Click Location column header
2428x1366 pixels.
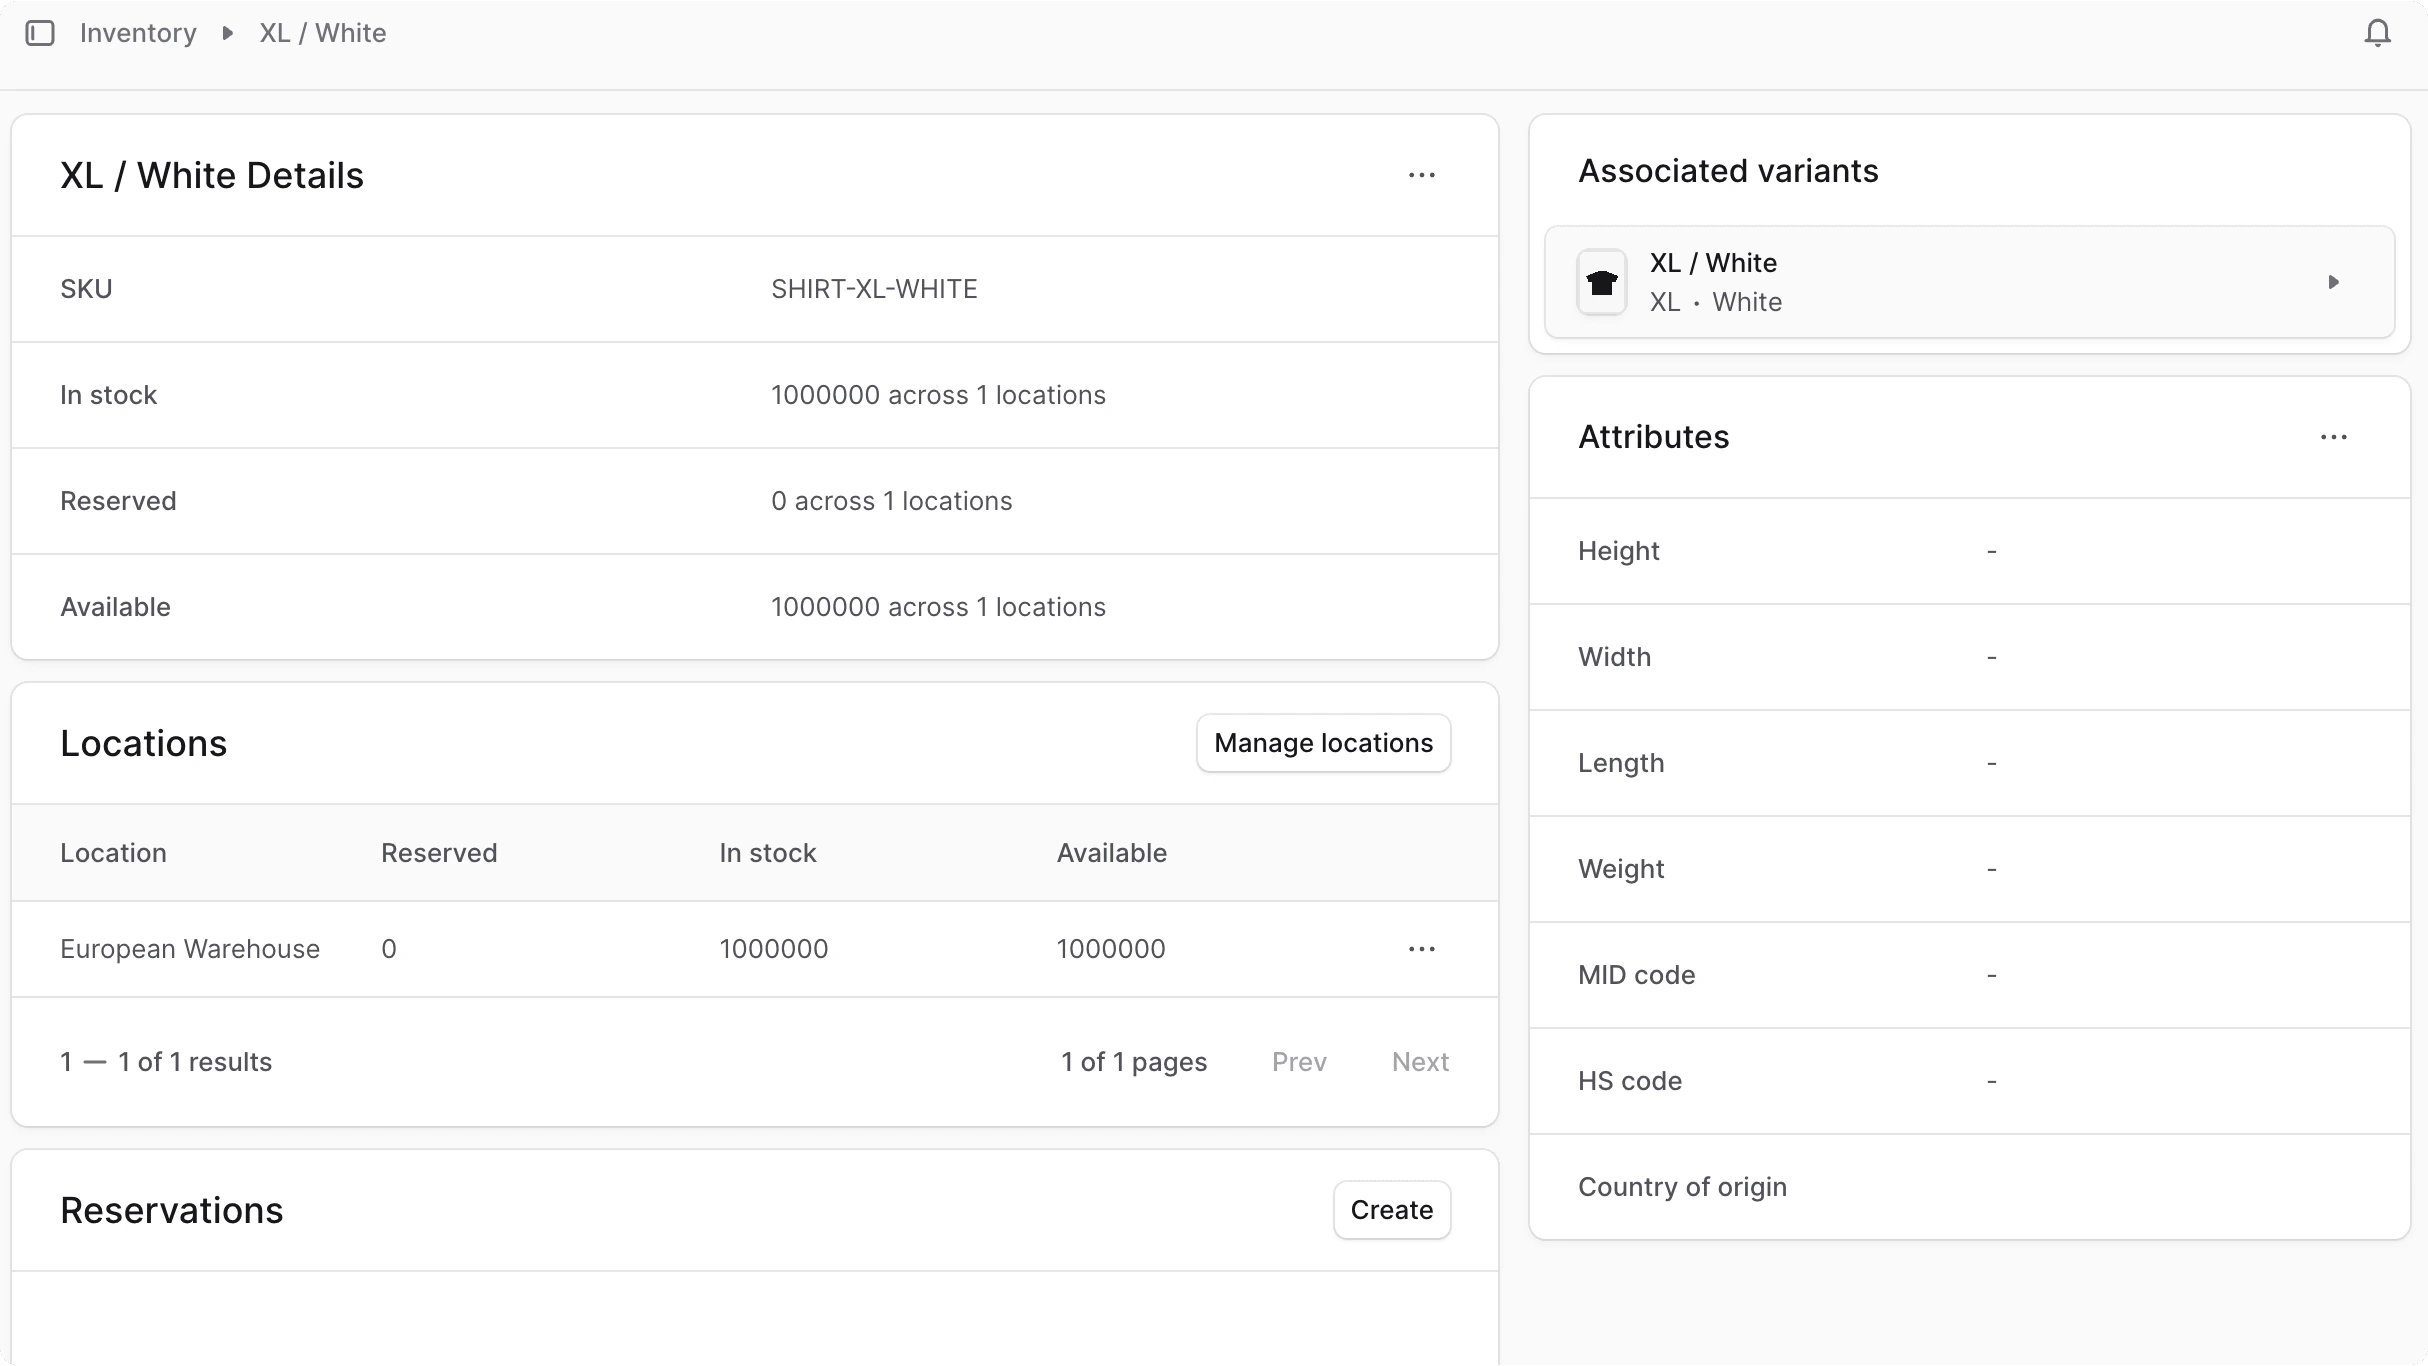(x=113, y=853)
